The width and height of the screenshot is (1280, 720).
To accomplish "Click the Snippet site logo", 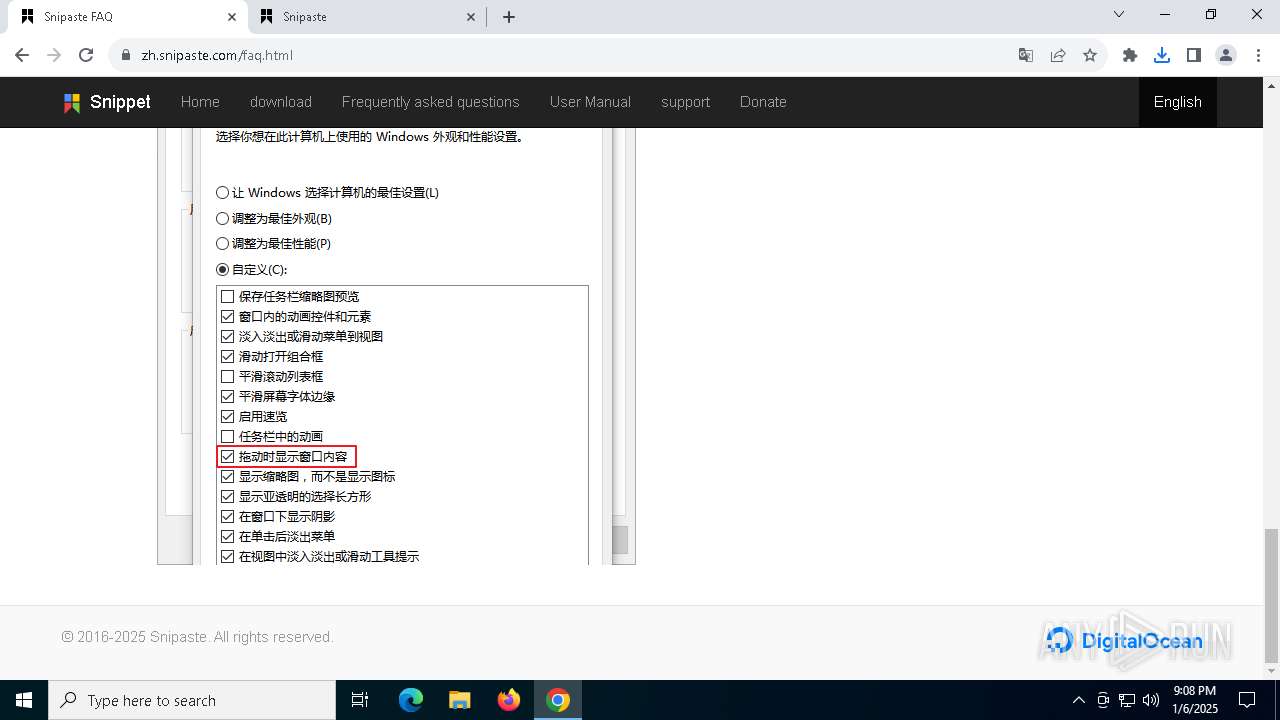I will tap(107, 102).
